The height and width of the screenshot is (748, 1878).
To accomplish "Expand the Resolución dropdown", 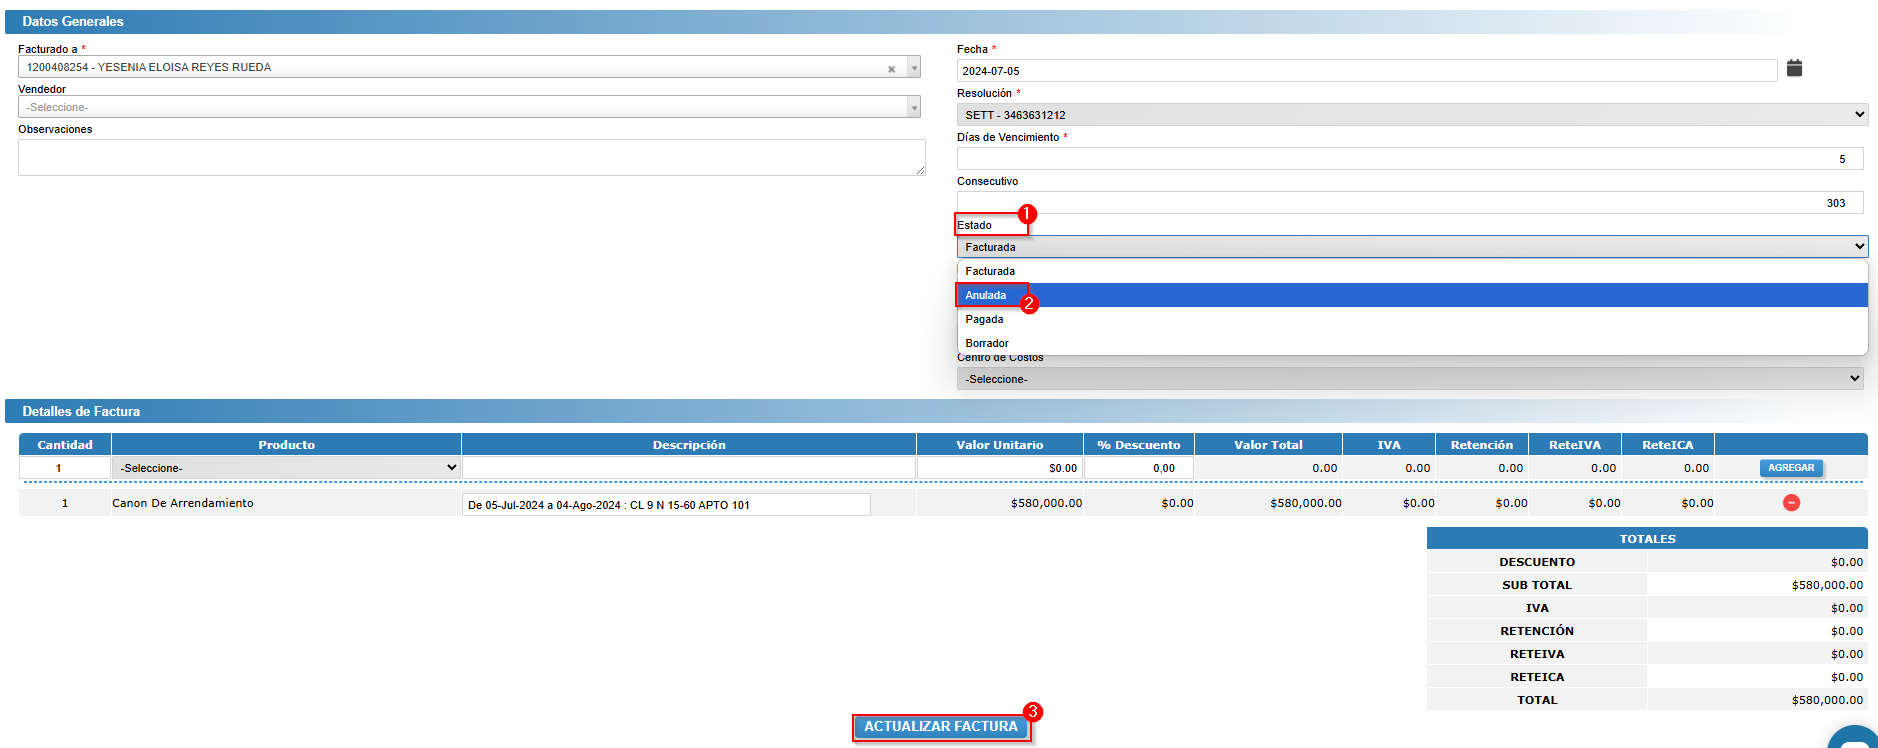I will click(1411, 115).
